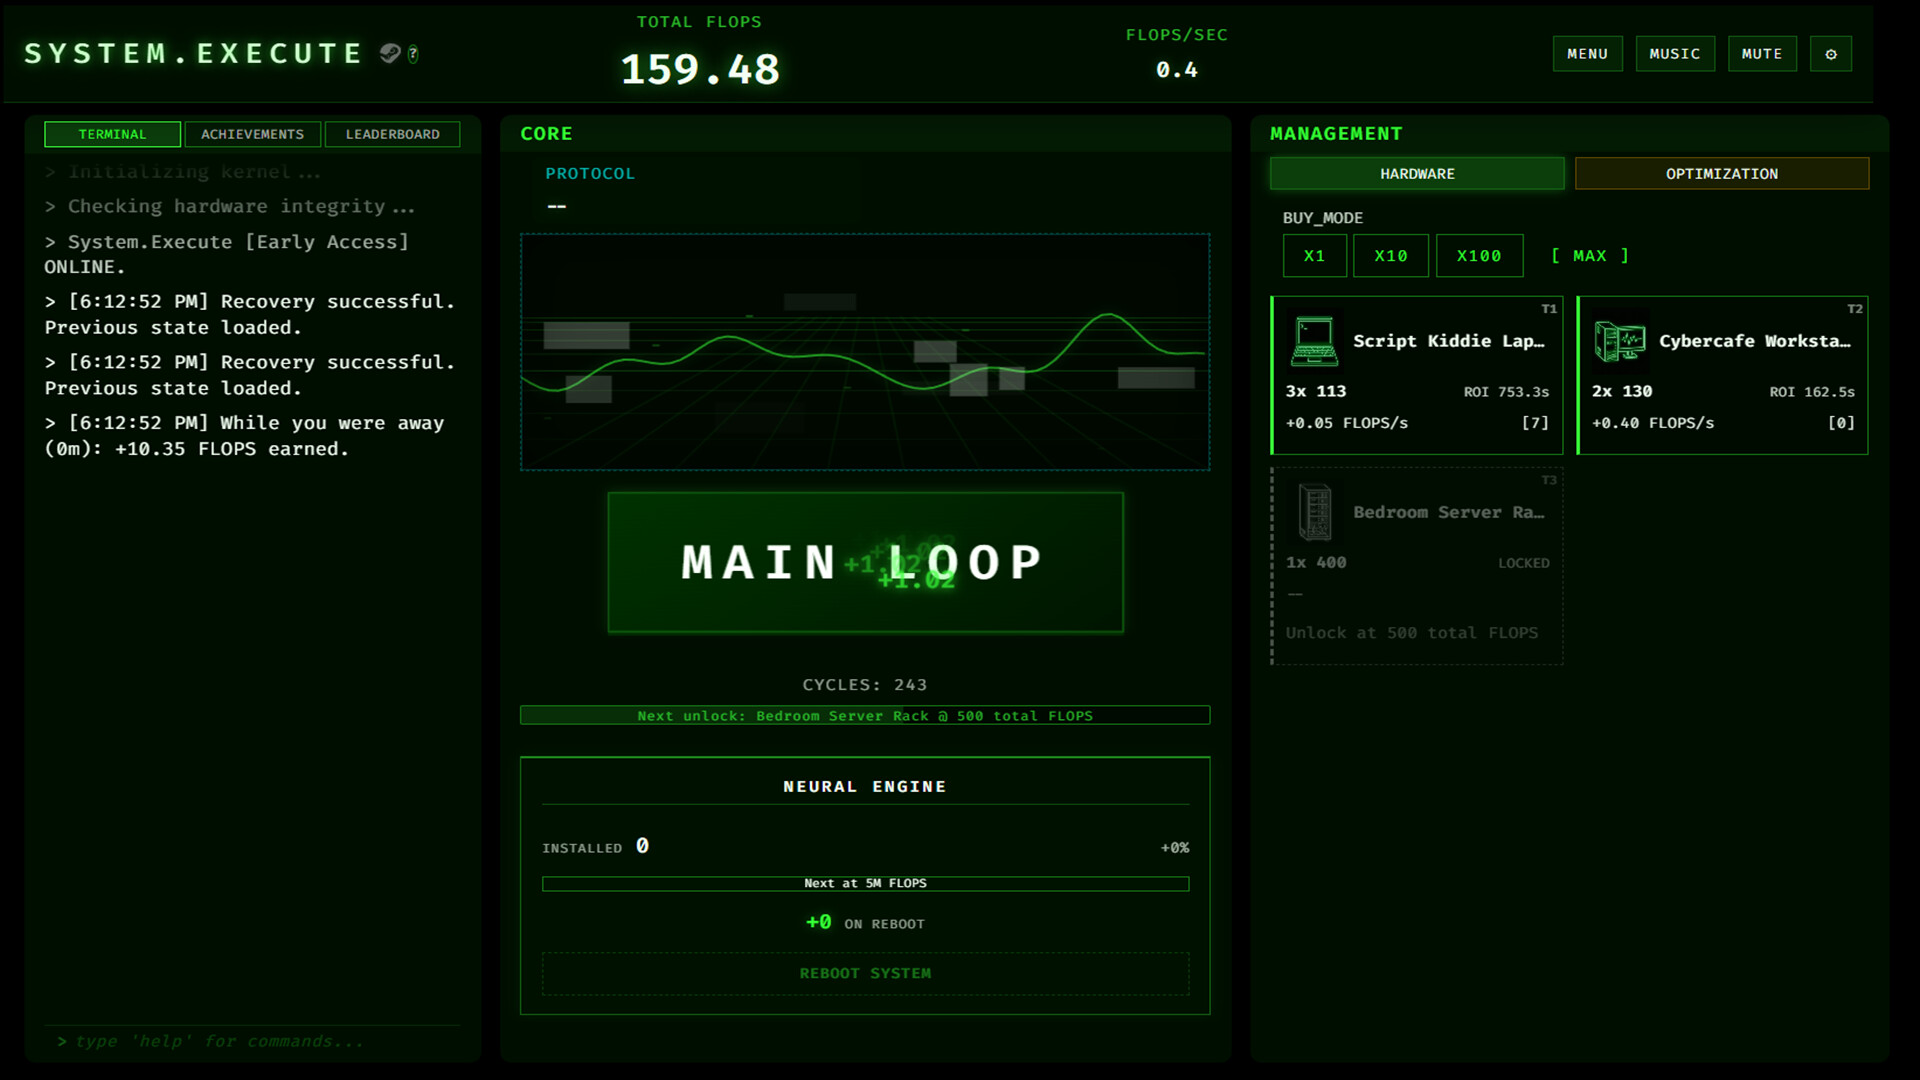Click the locked Bedroom Server Rack icon

tap(1313, 511)
